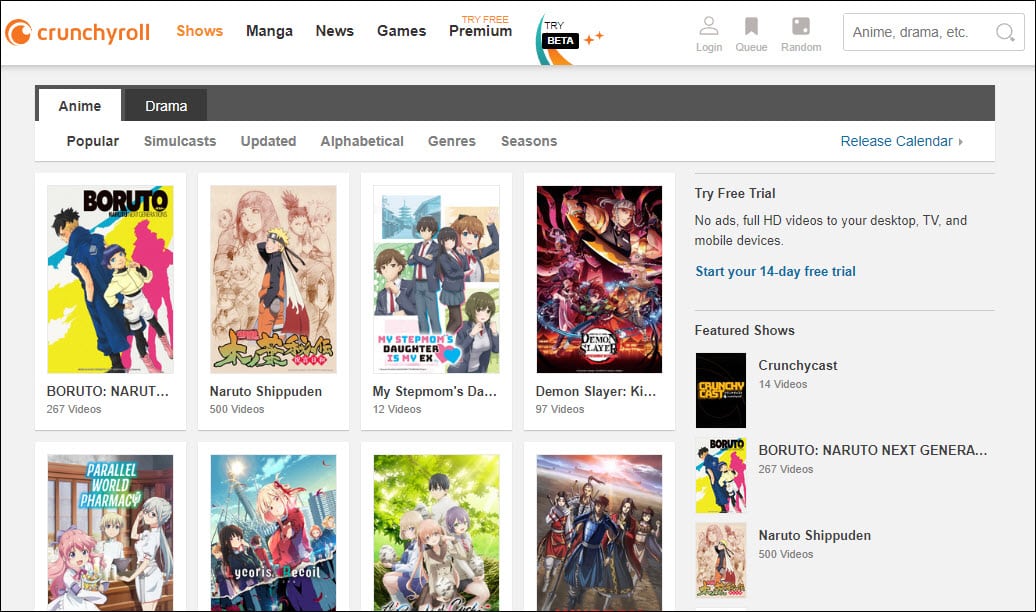
Task: Open My Stepmom's Daughter Is My Ex poster
Action: pos(436,280)
